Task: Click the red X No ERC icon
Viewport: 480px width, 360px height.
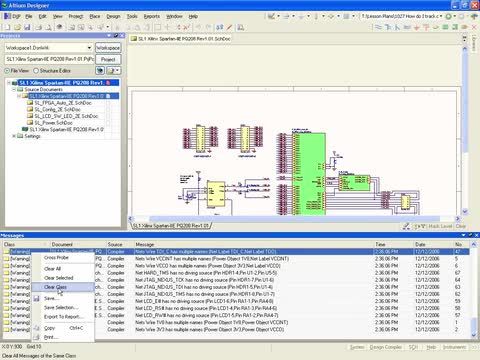Action: pyautogui.click(x=474, y=27)
